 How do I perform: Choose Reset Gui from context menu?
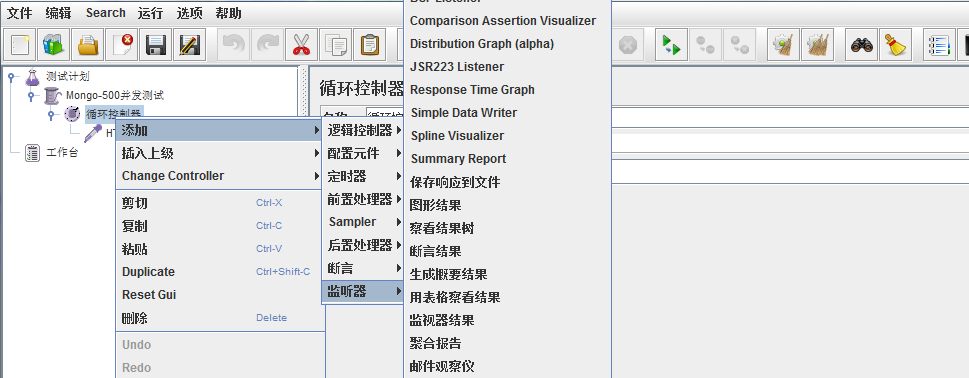coord(219,295)
